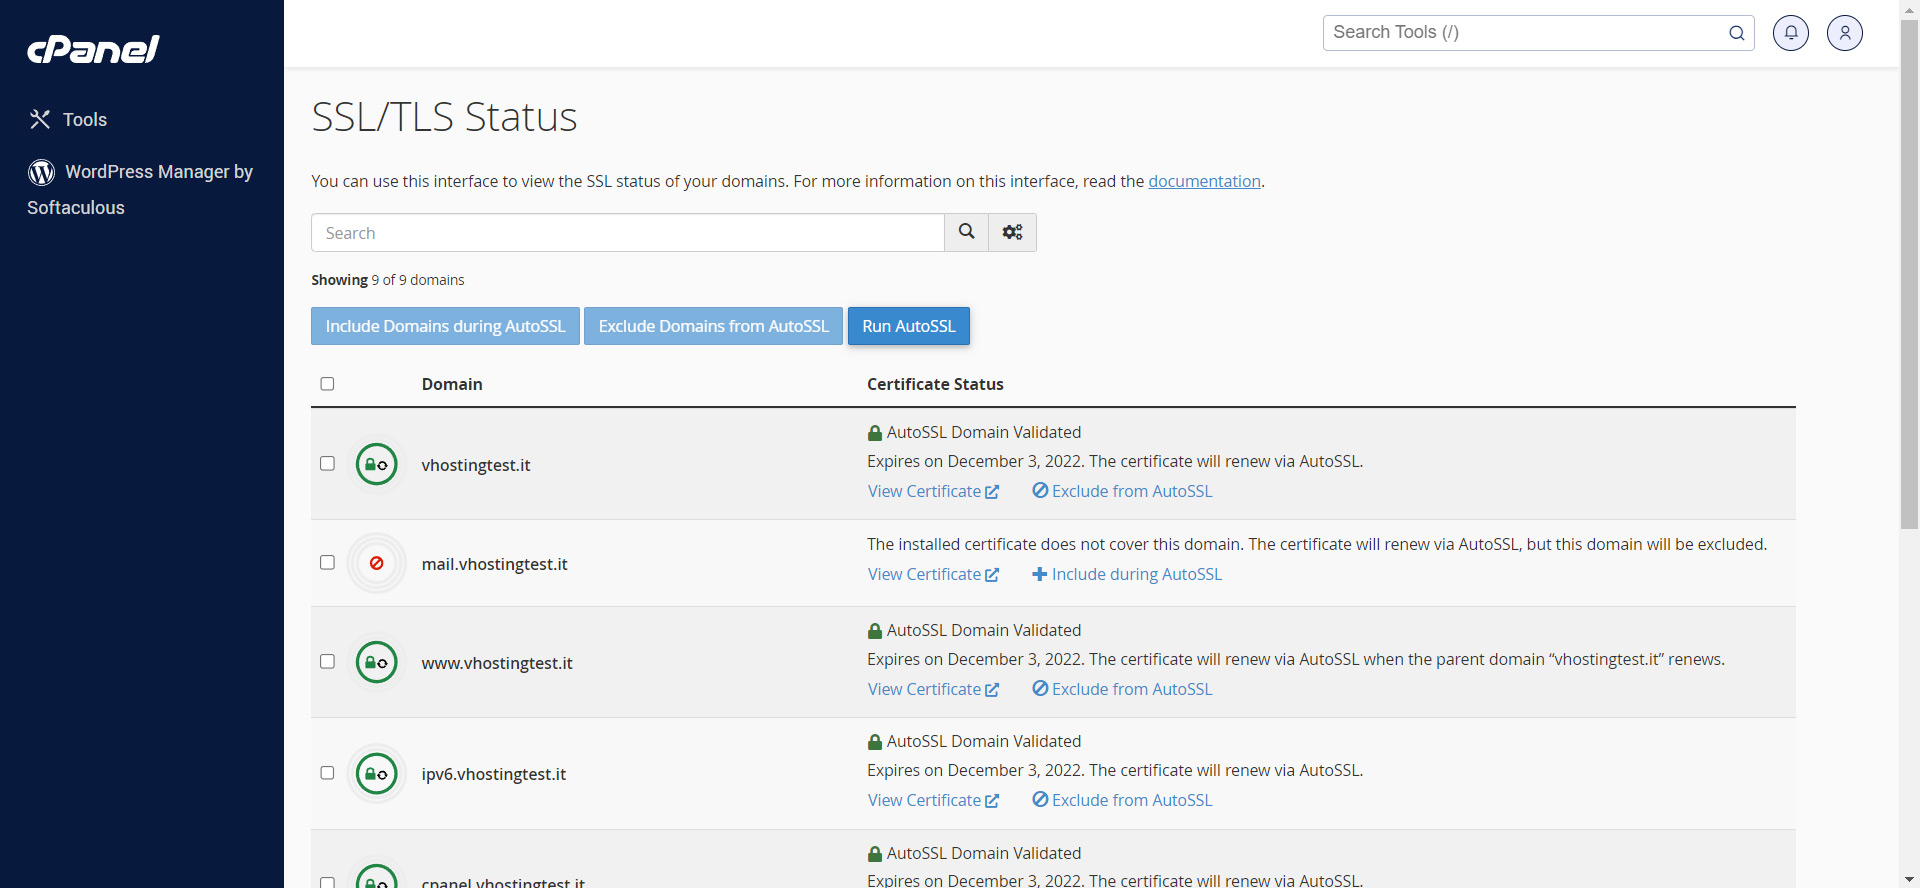Click Exclude Domains from AutoSSL button
Image resolution: width=1920 pixels, height=888 pixels.
[713, 326]
